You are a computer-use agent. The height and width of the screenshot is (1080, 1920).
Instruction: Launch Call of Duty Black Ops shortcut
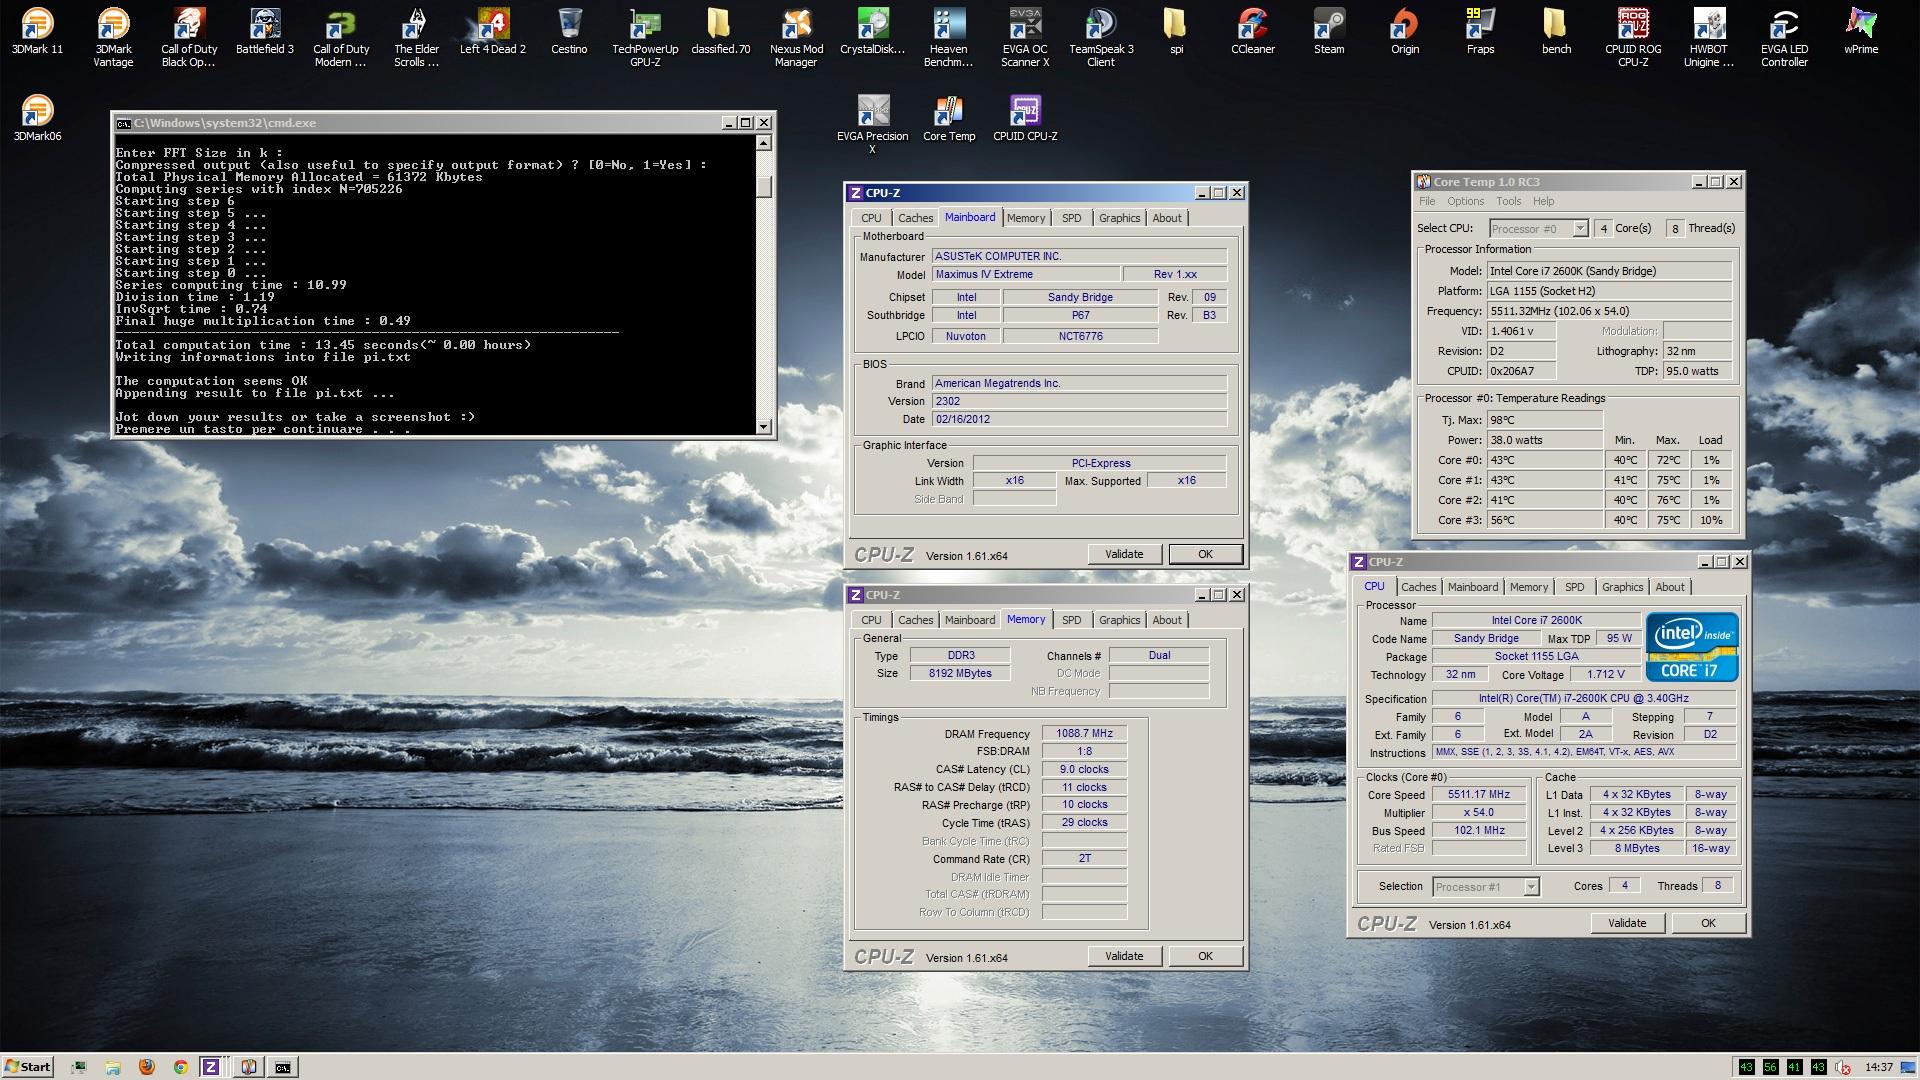tap(189, 37)
